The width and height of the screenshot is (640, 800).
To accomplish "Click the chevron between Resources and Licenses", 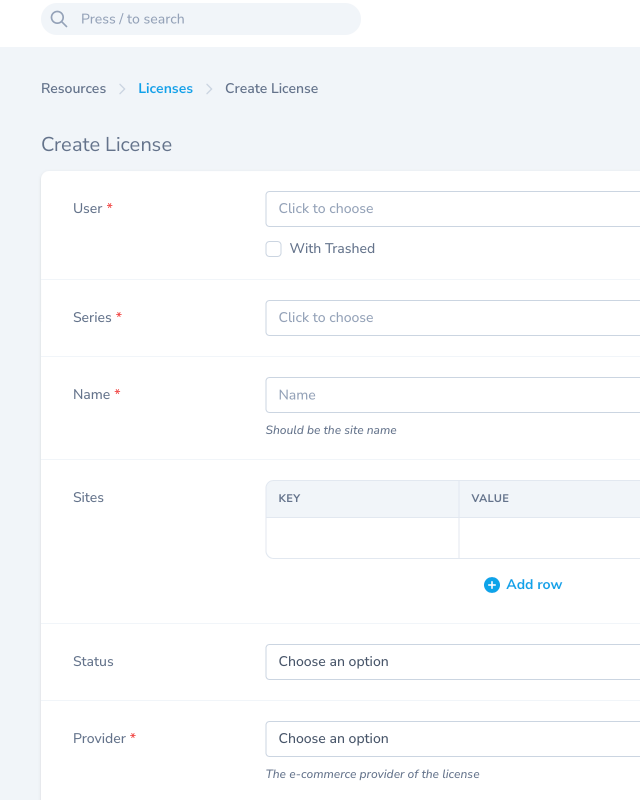I will click(122, 89).
